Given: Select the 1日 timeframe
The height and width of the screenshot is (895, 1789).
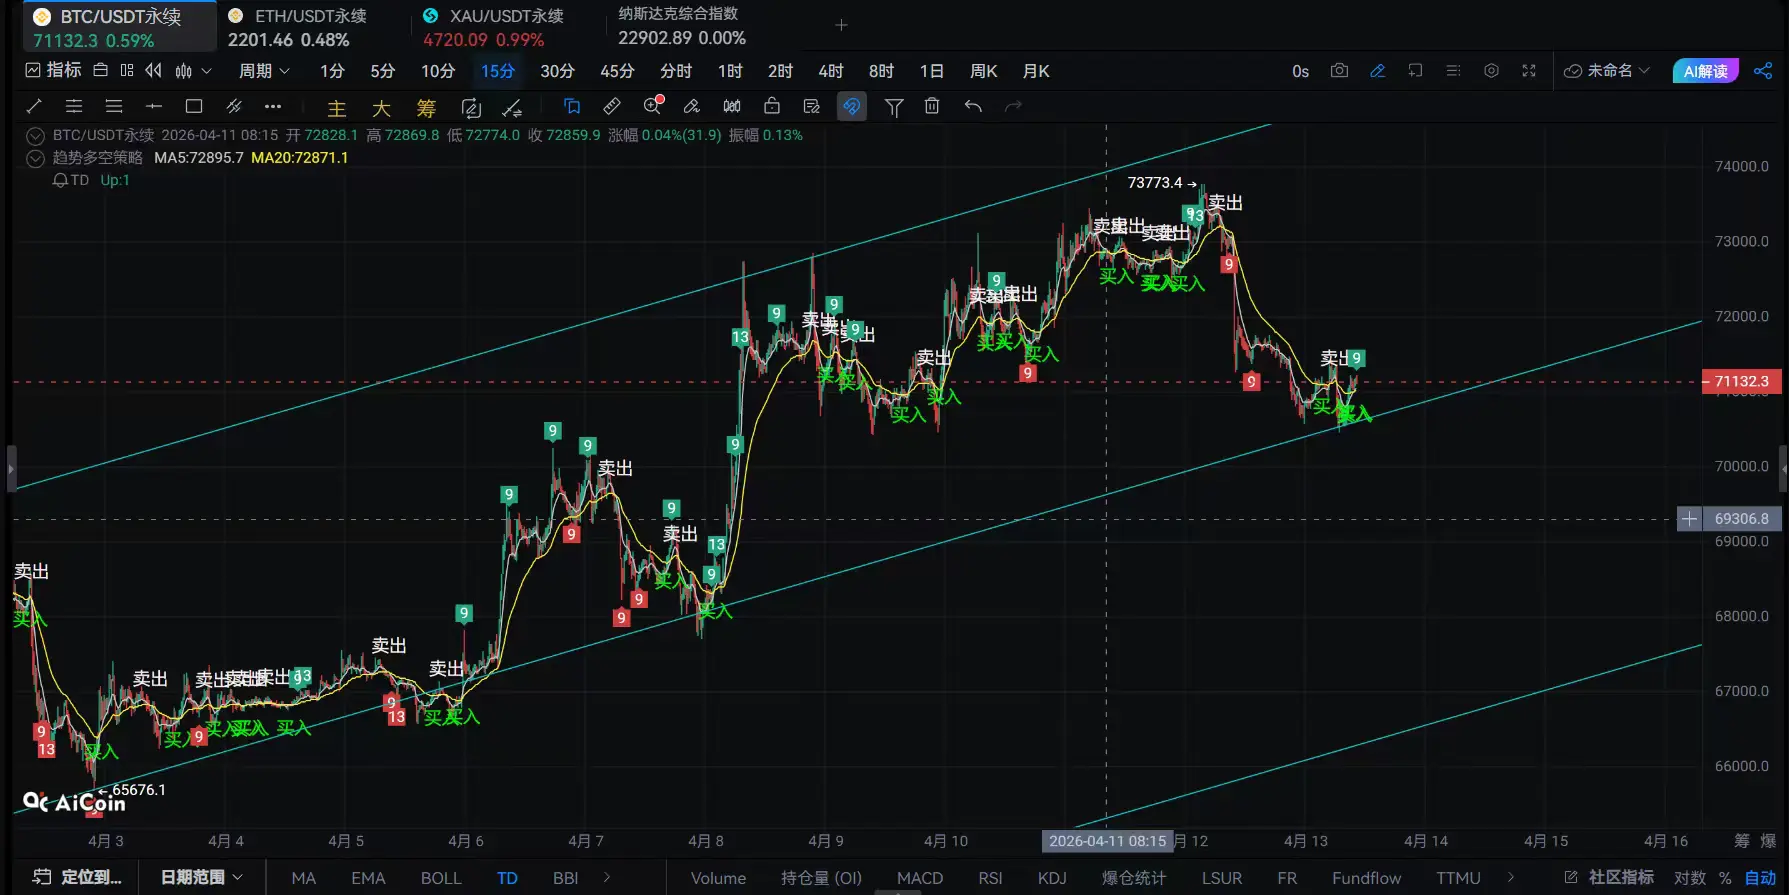Looking at the screenshot, I should point(932,71).
